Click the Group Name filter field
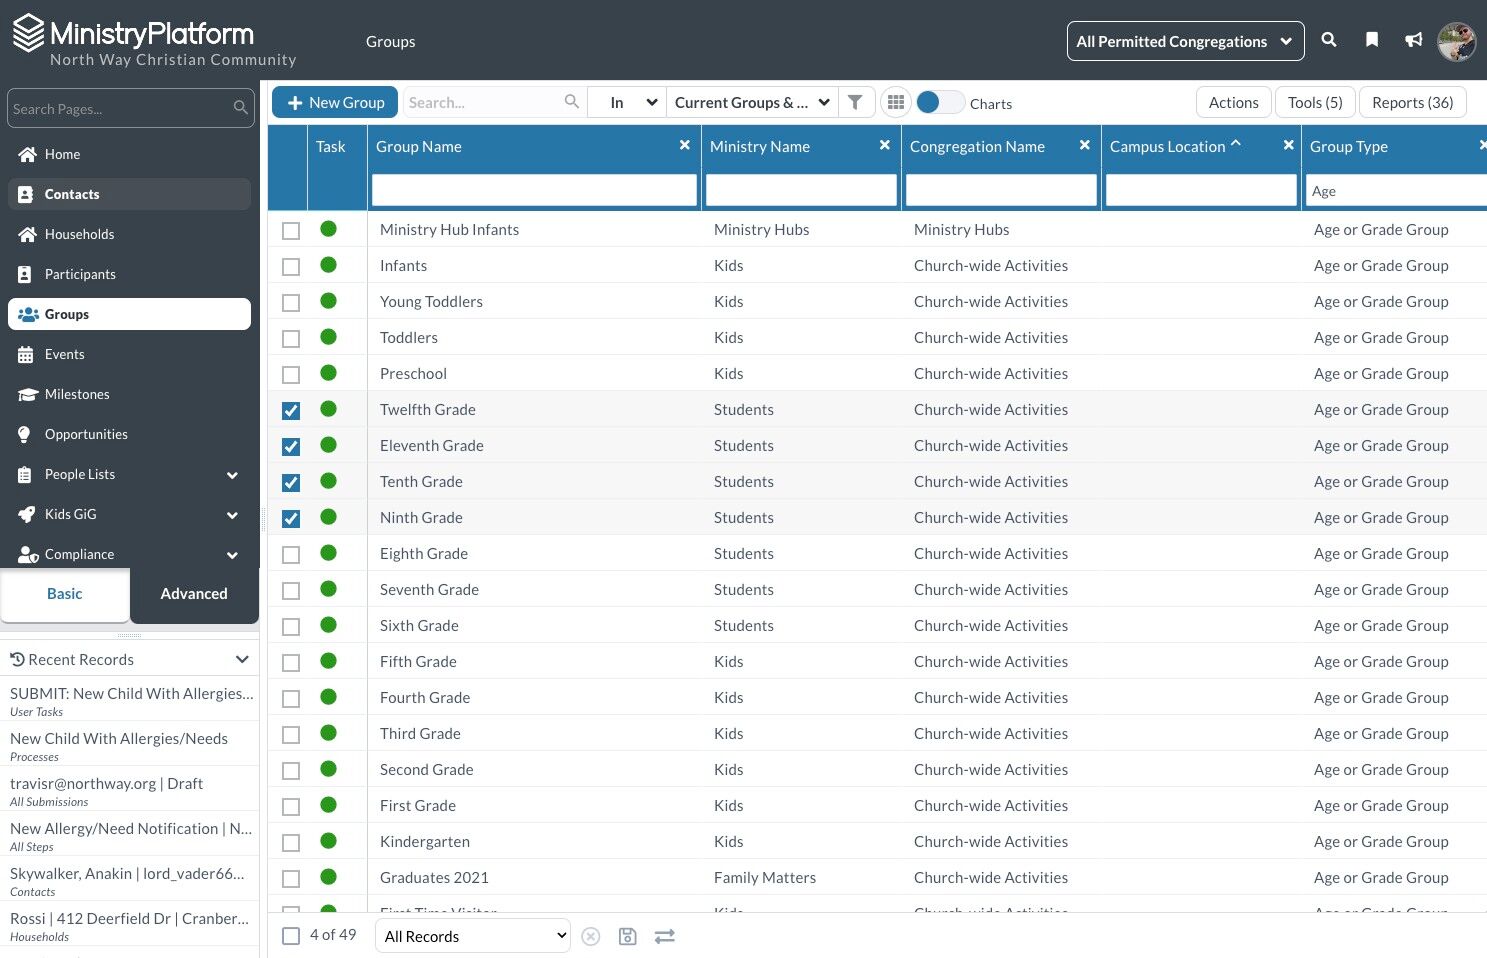Screen dimensions: 1487x958 (x=534, y=190)
